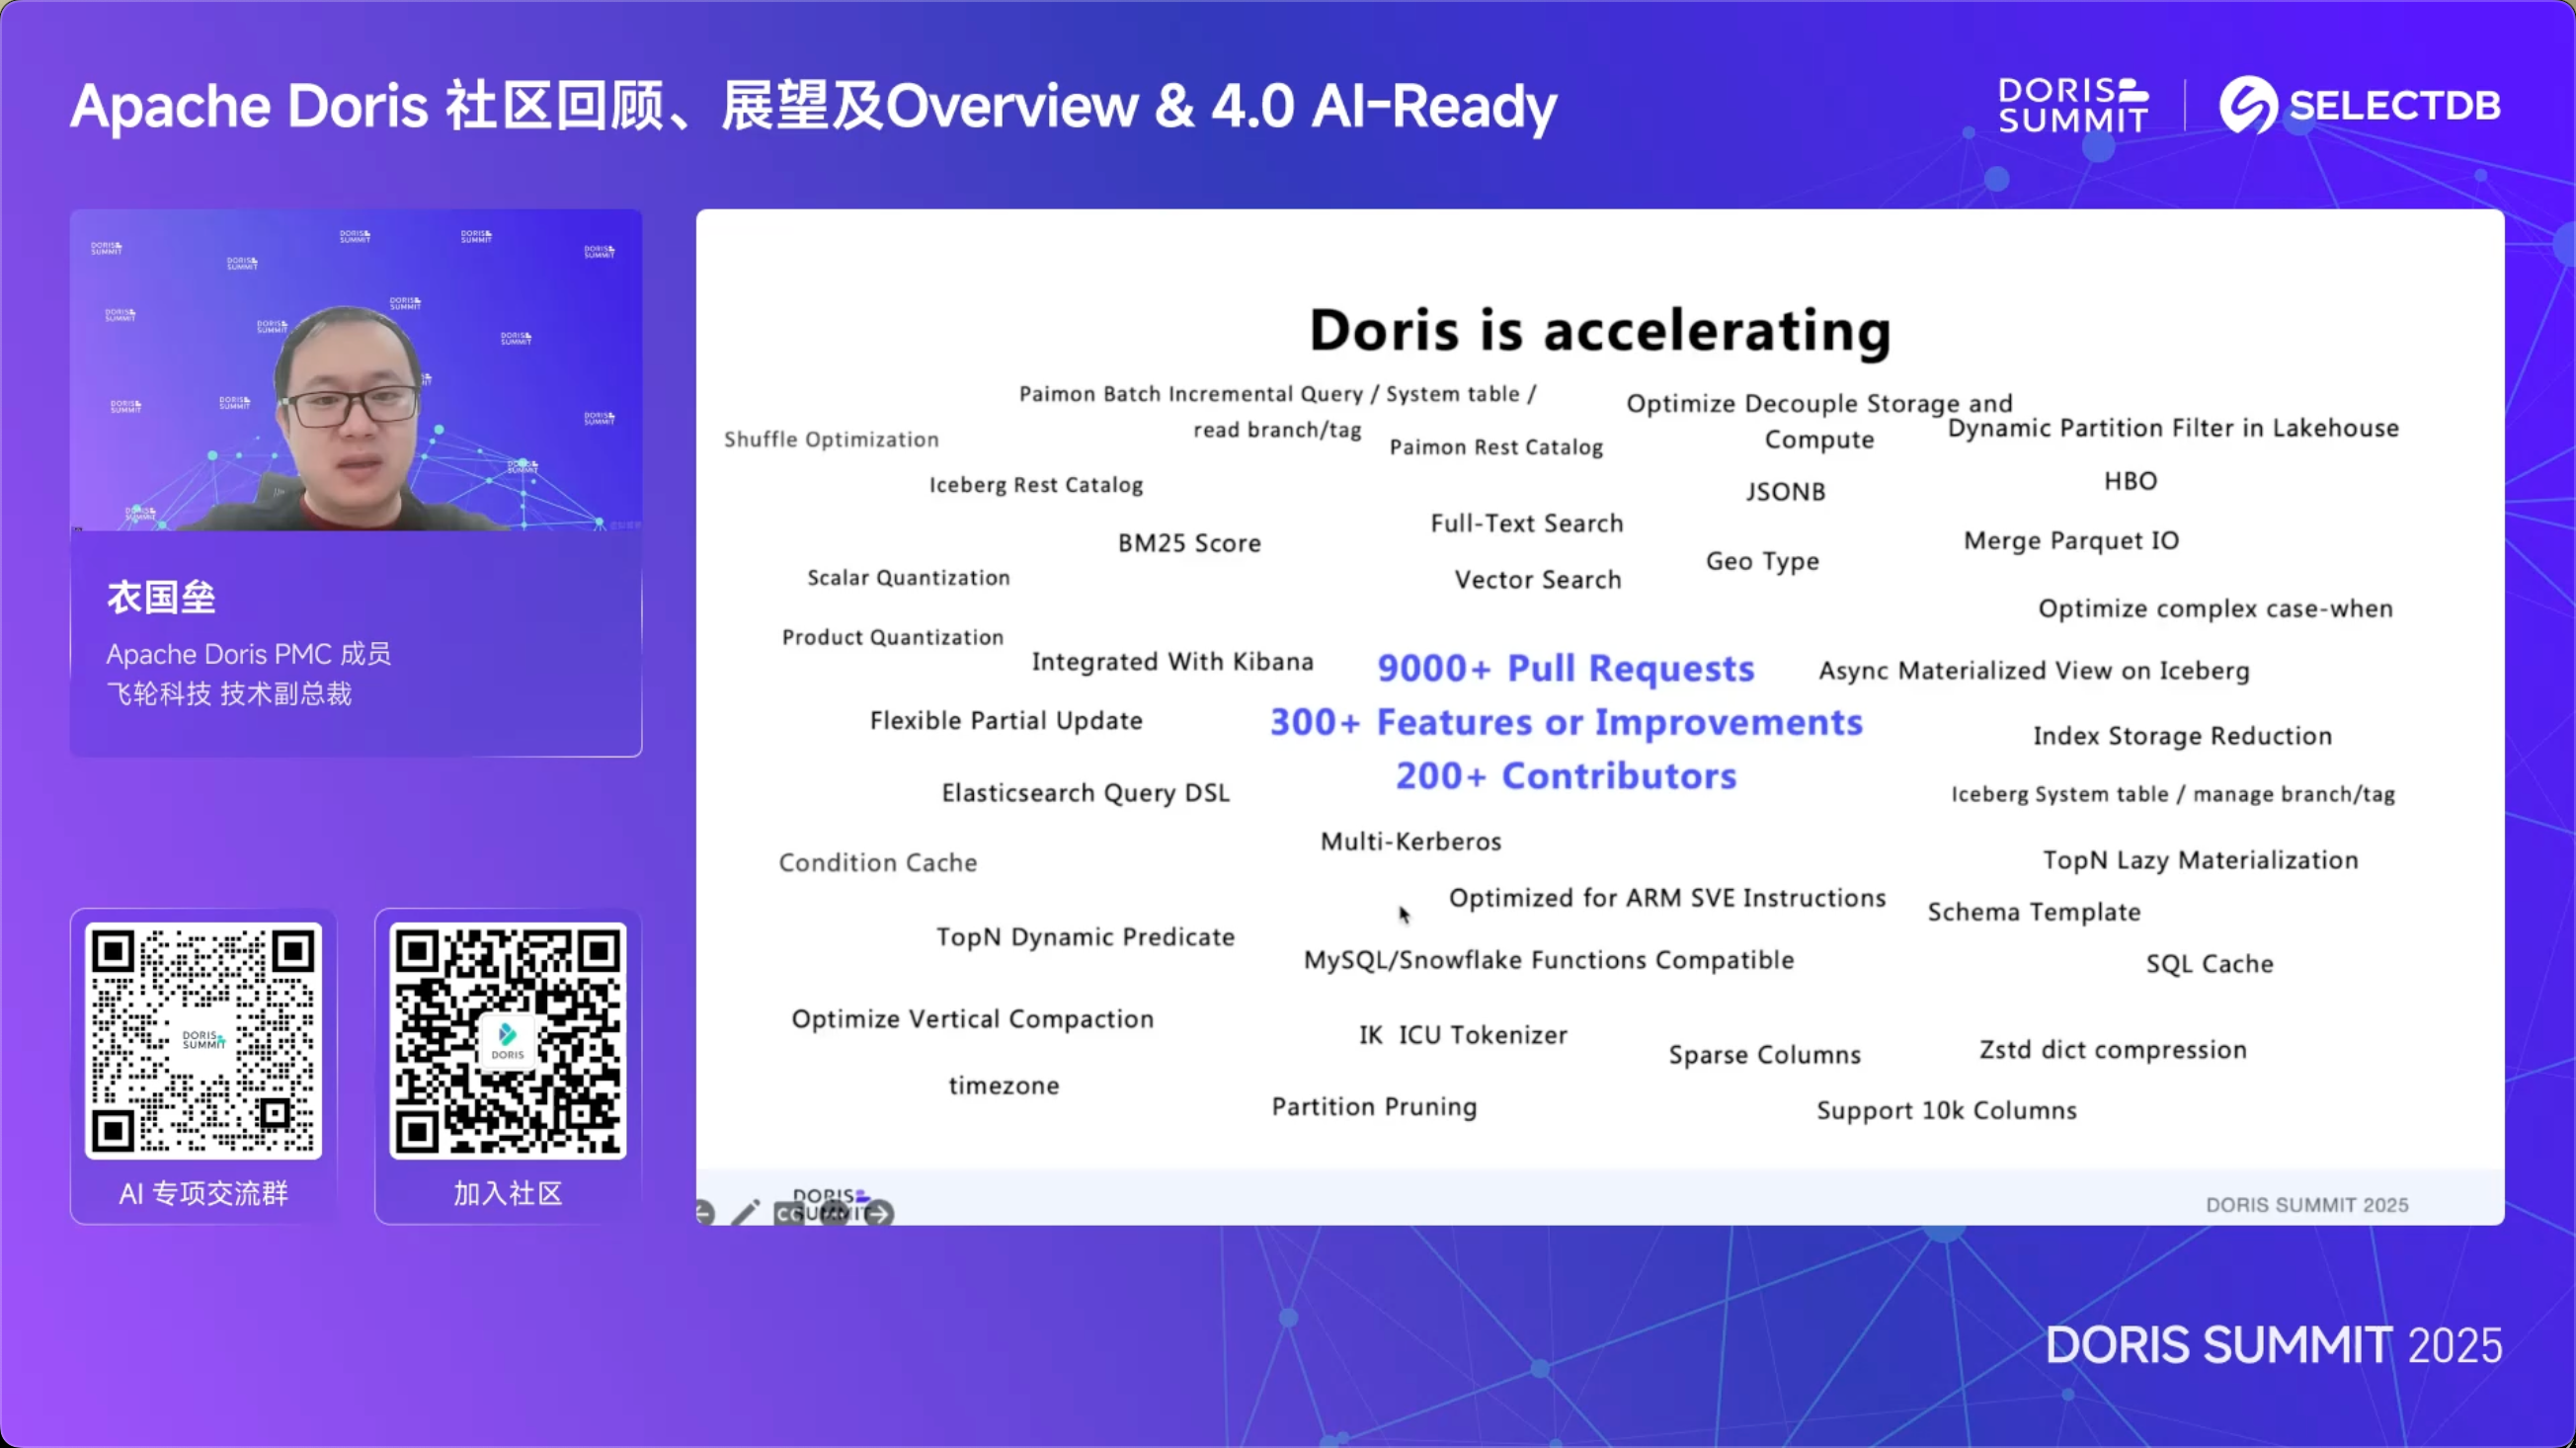Expand the presentation slide to fullscreen
This screenshot has height=1448, width=2576.
point(833,1215)
